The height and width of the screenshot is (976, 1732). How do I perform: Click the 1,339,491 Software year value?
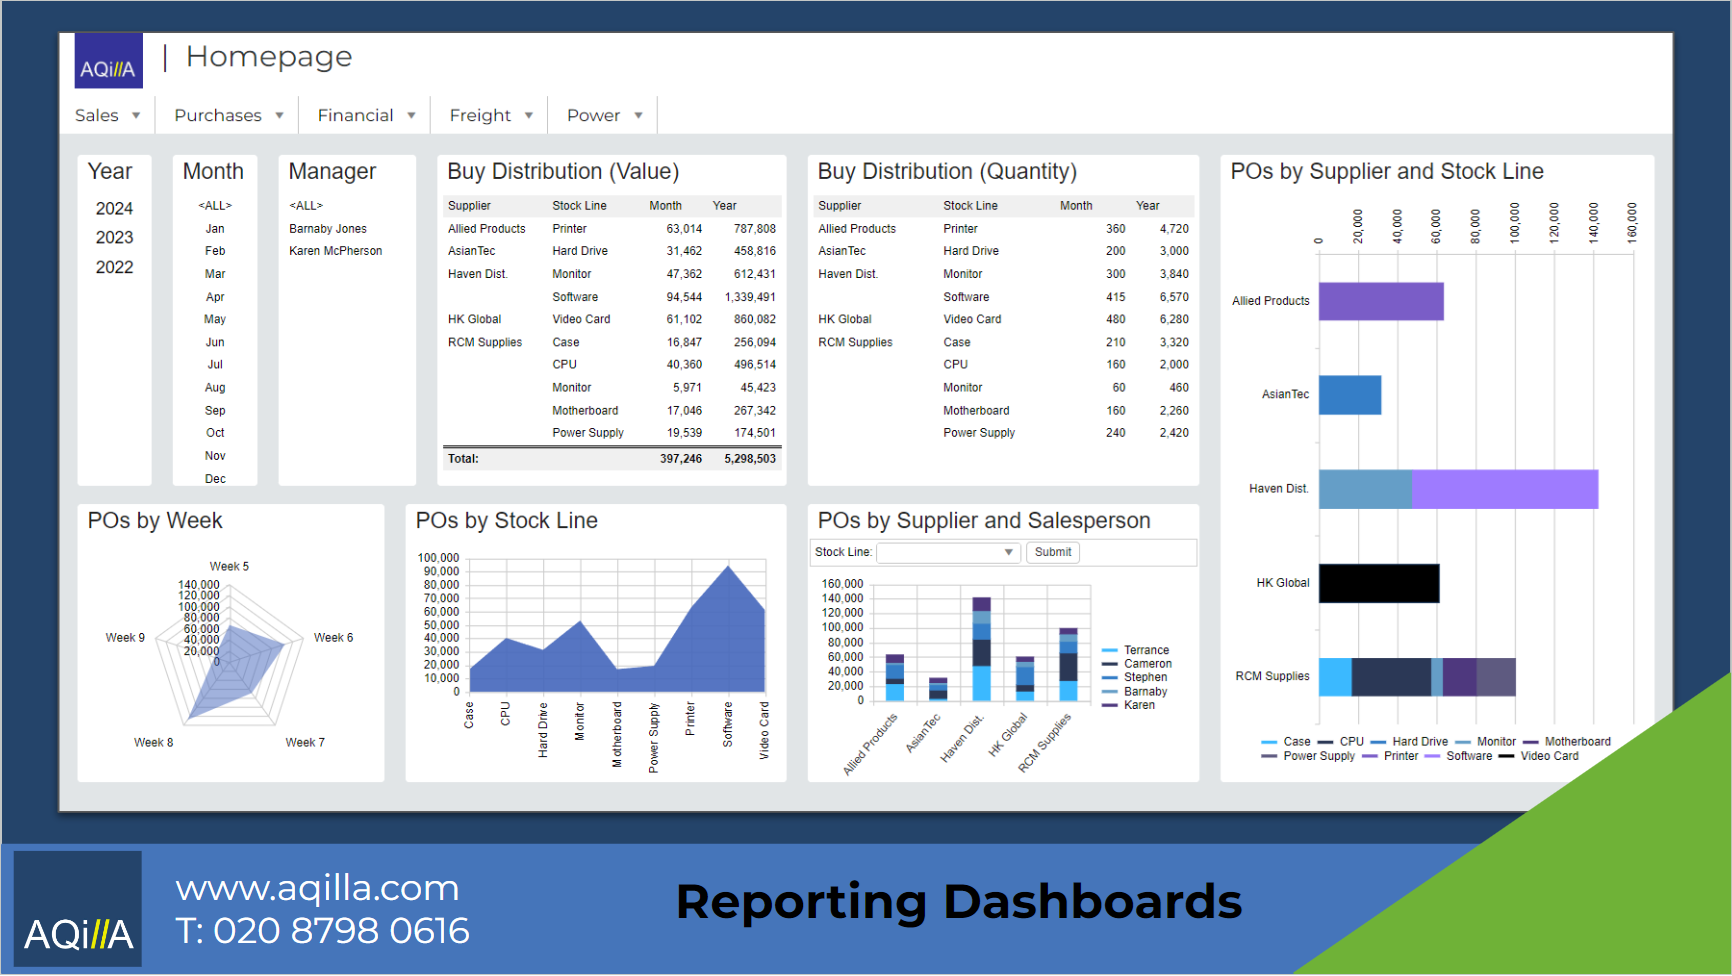tap(750, 297)
